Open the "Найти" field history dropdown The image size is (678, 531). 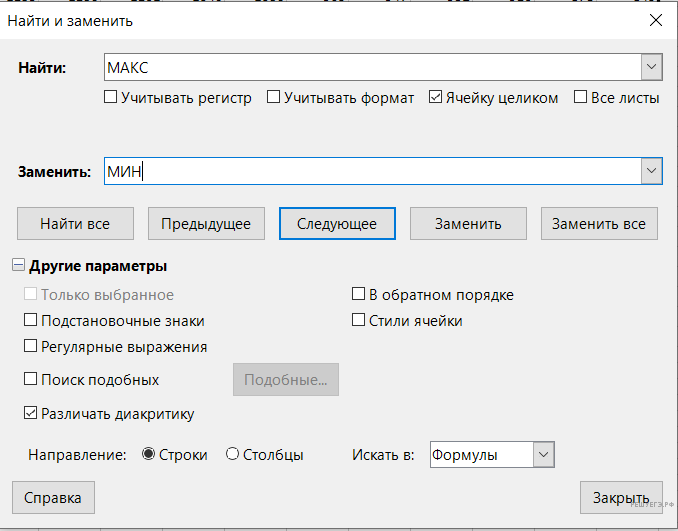pos(652,68)
